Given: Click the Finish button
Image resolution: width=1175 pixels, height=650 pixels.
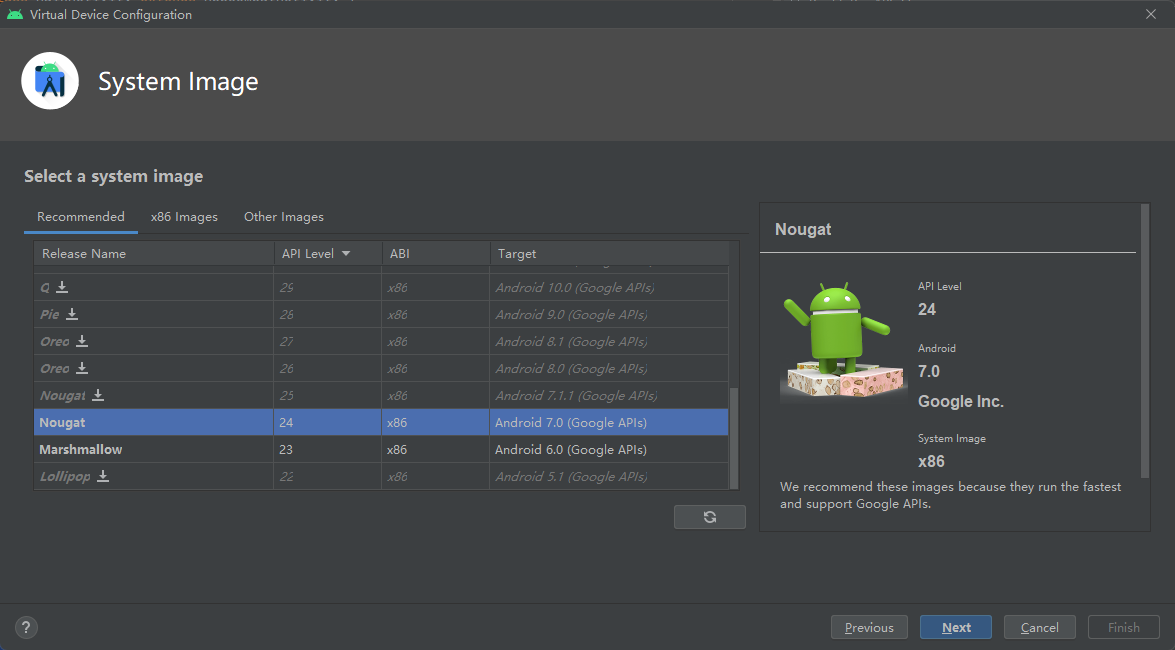Looking at the screenshot, I should coord(1123,628).
